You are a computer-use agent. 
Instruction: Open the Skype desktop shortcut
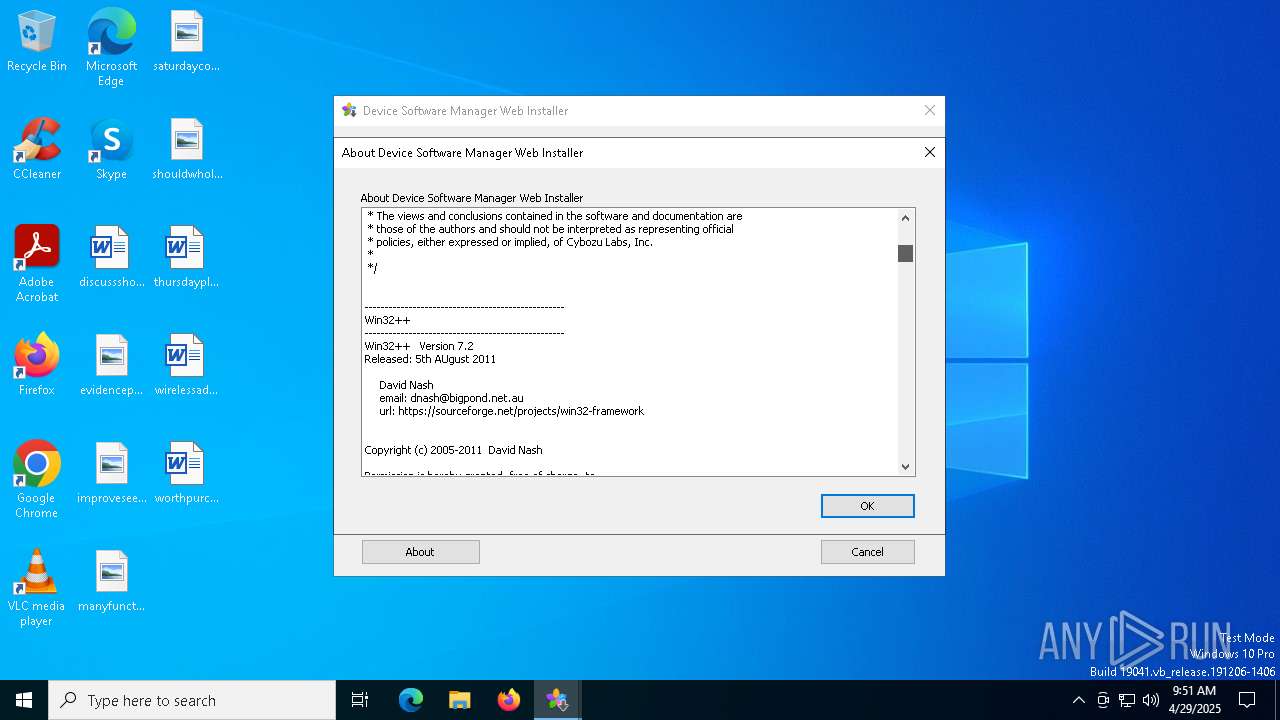tap(111, 150)
